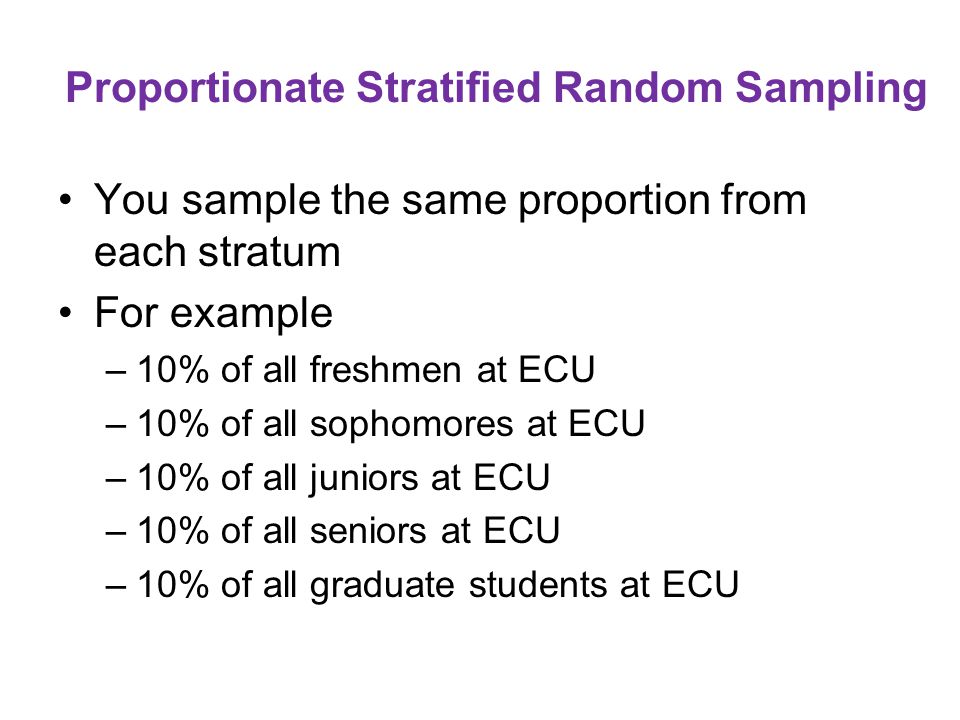Click the word proportion in first bullet
The width and height of the screenshot is (960, 720).
pos(614,202)
